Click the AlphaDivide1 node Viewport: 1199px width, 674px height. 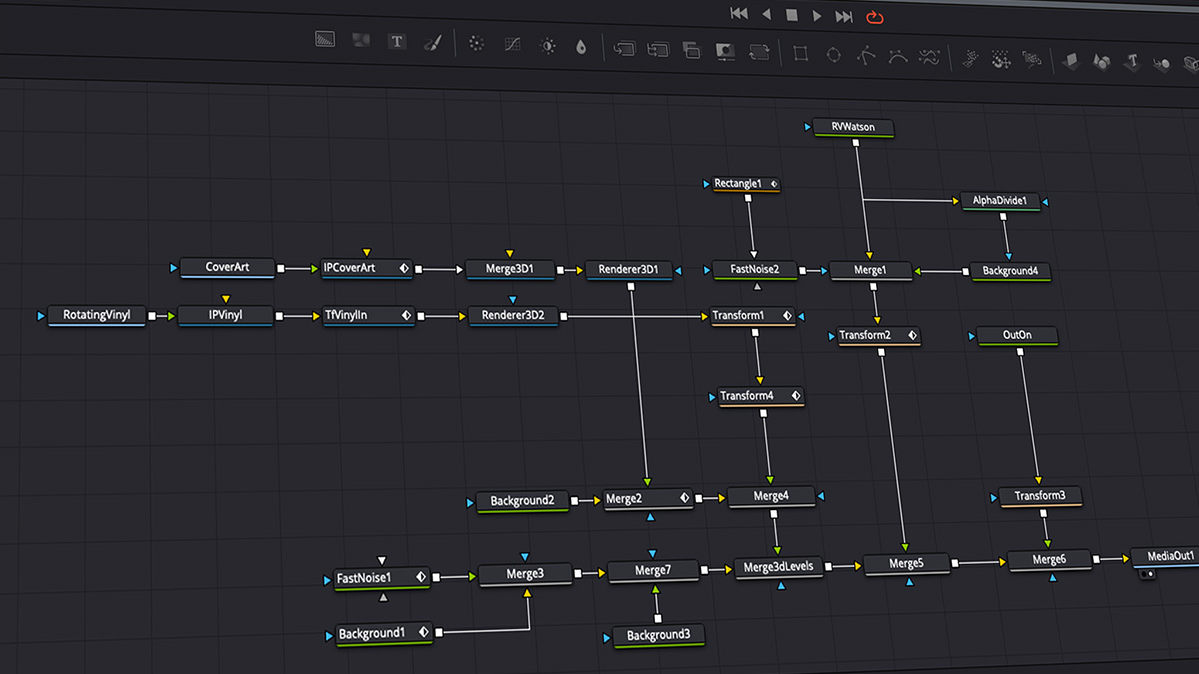(1000, 201)
